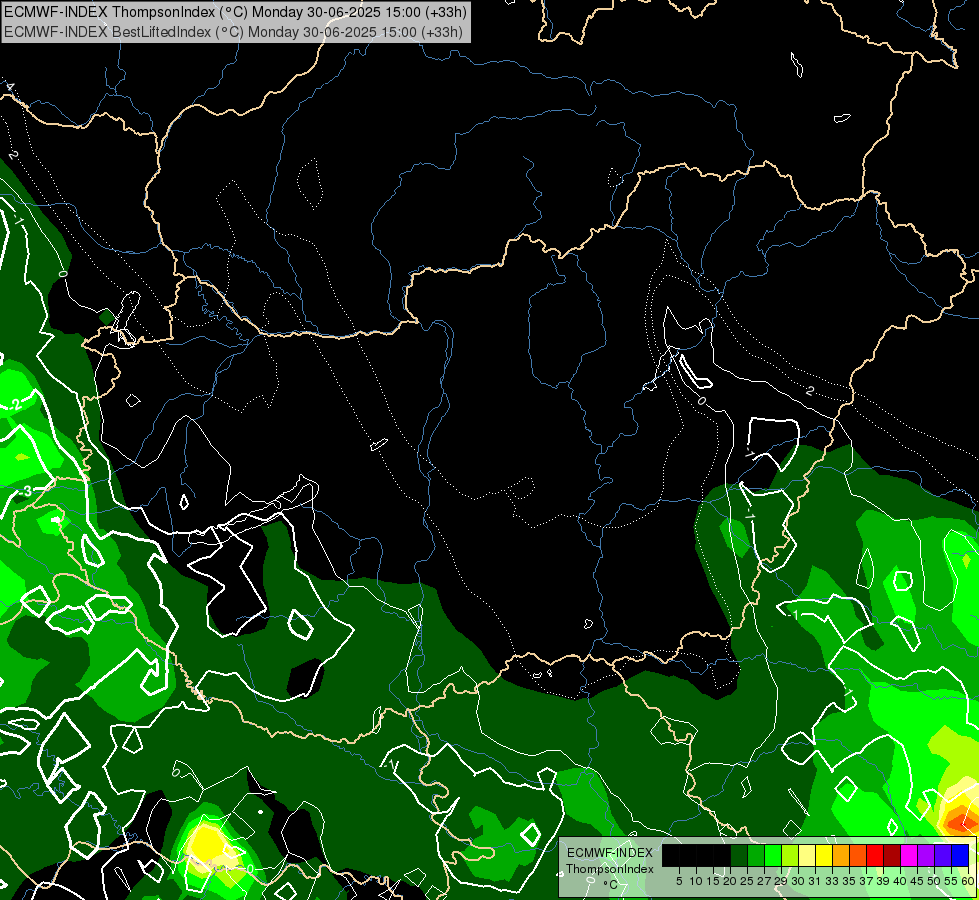Click the magenta legend swatch
This screenshot has height=900, width=979.
click(x=907, y=855)
